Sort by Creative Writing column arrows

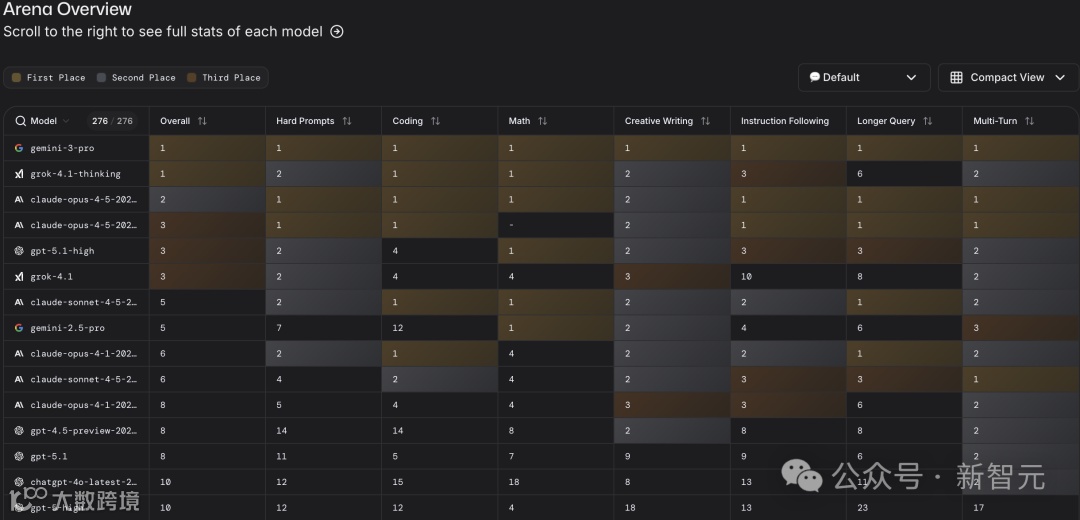(x=705, y=121)
